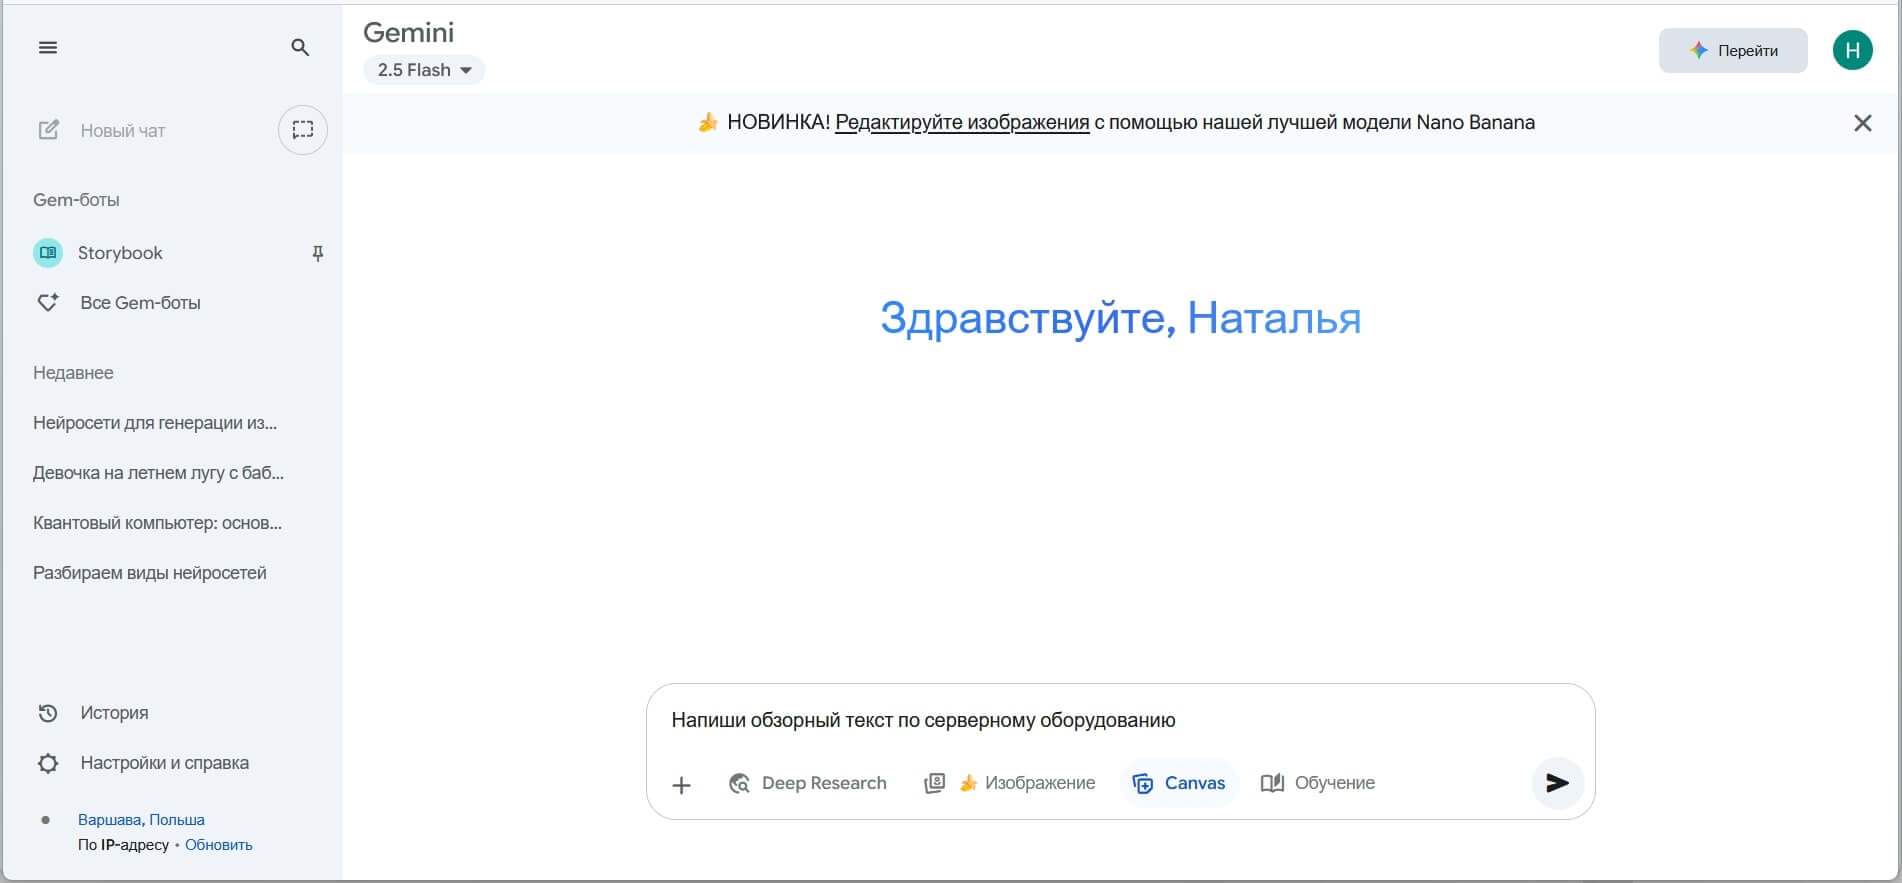Click the pin icon next to Storybook
The height and width of the screenshot is (883, 1902).
coord(318,253)
